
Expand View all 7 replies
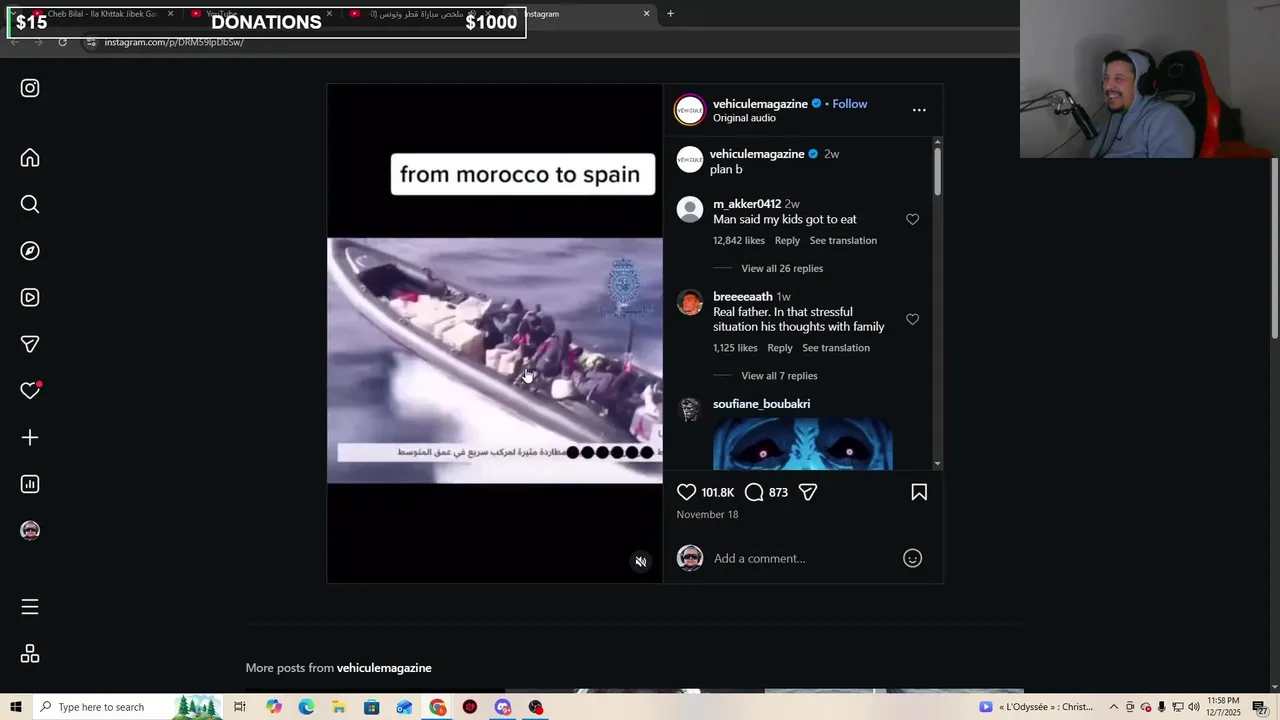tap(779, 376)
